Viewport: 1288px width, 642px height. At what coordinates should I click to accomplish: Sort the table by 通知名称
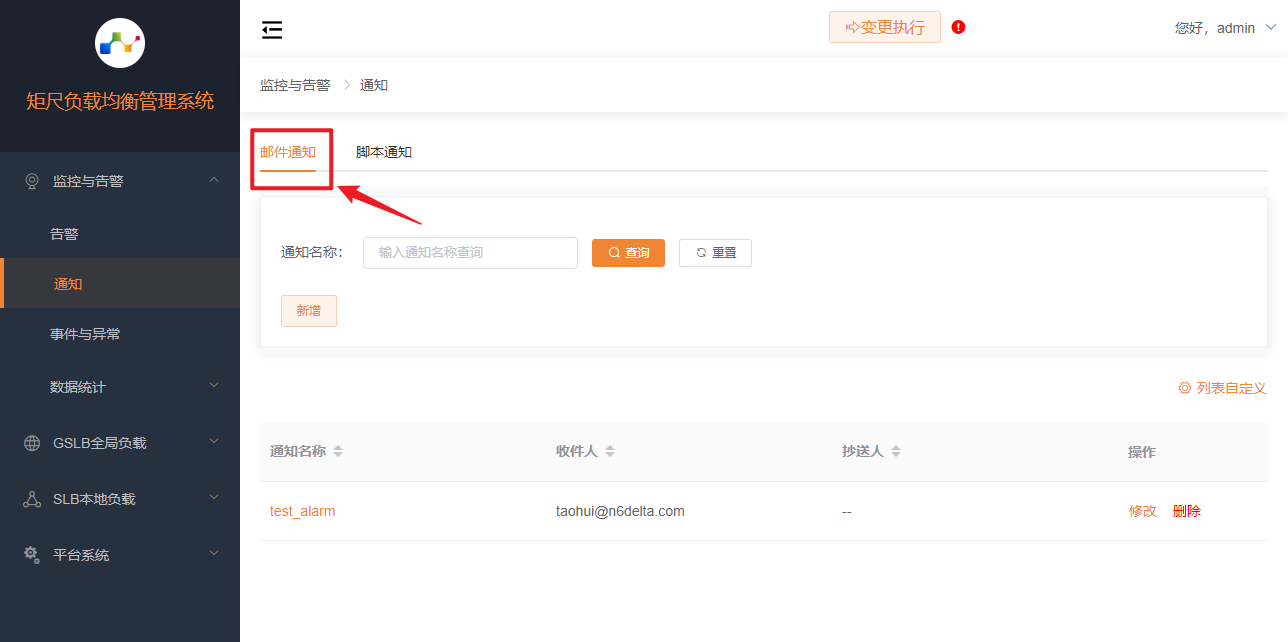(338, 452)
